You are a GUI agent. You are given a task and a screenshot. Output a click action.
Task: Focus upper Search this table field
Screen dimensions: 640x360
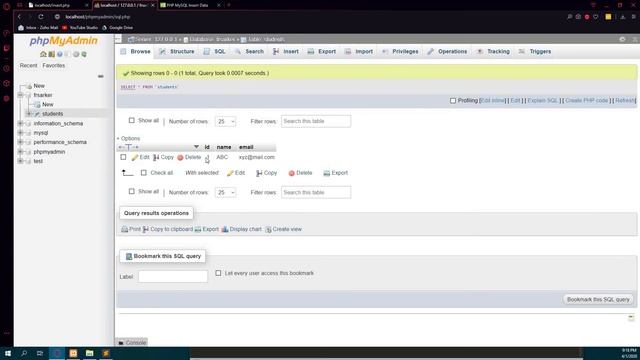316,121
